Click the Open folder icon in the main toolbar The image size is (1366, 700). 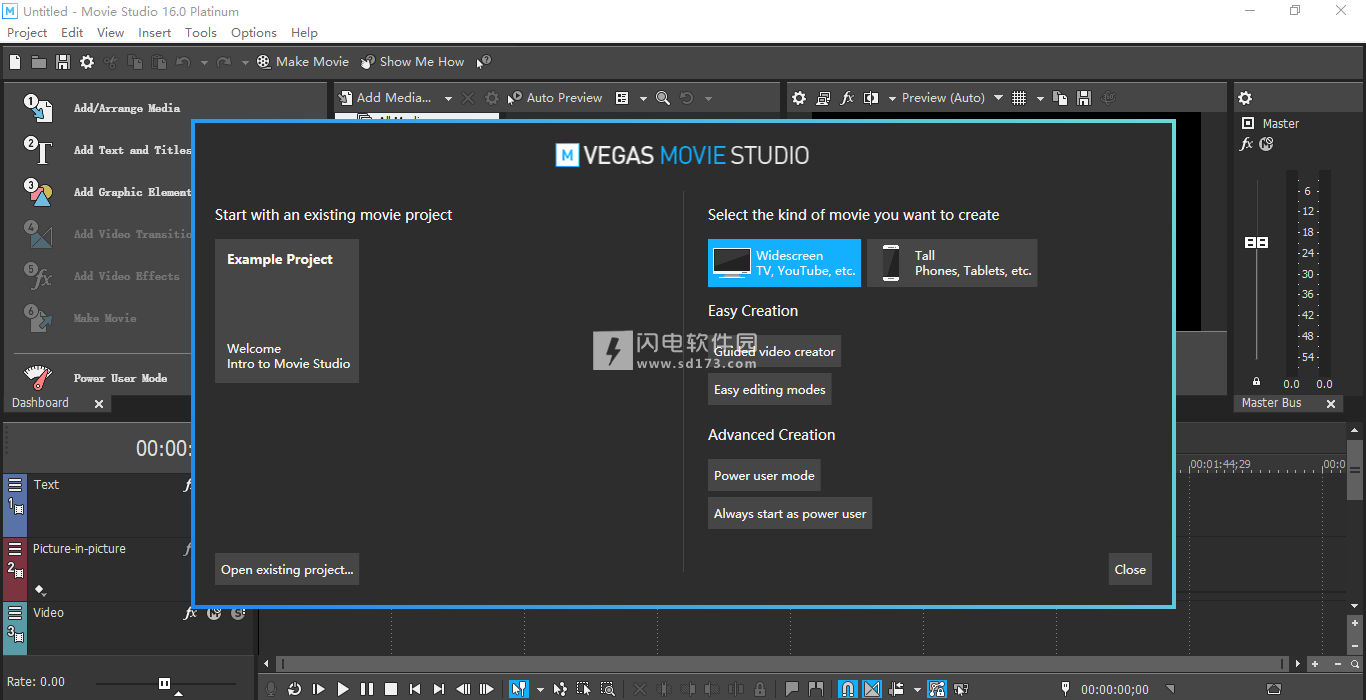pos(38,62)
